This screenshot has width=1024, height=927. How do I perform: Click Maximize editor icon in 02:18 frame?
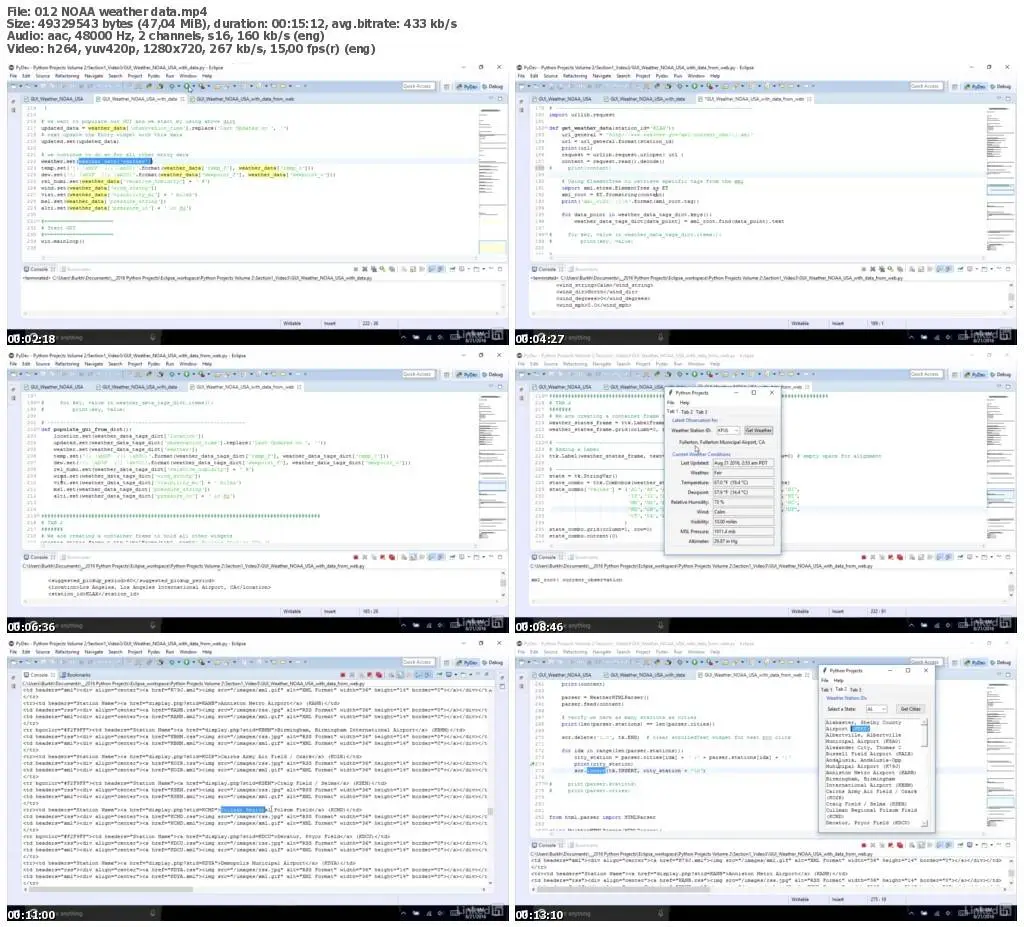point(500,99)
